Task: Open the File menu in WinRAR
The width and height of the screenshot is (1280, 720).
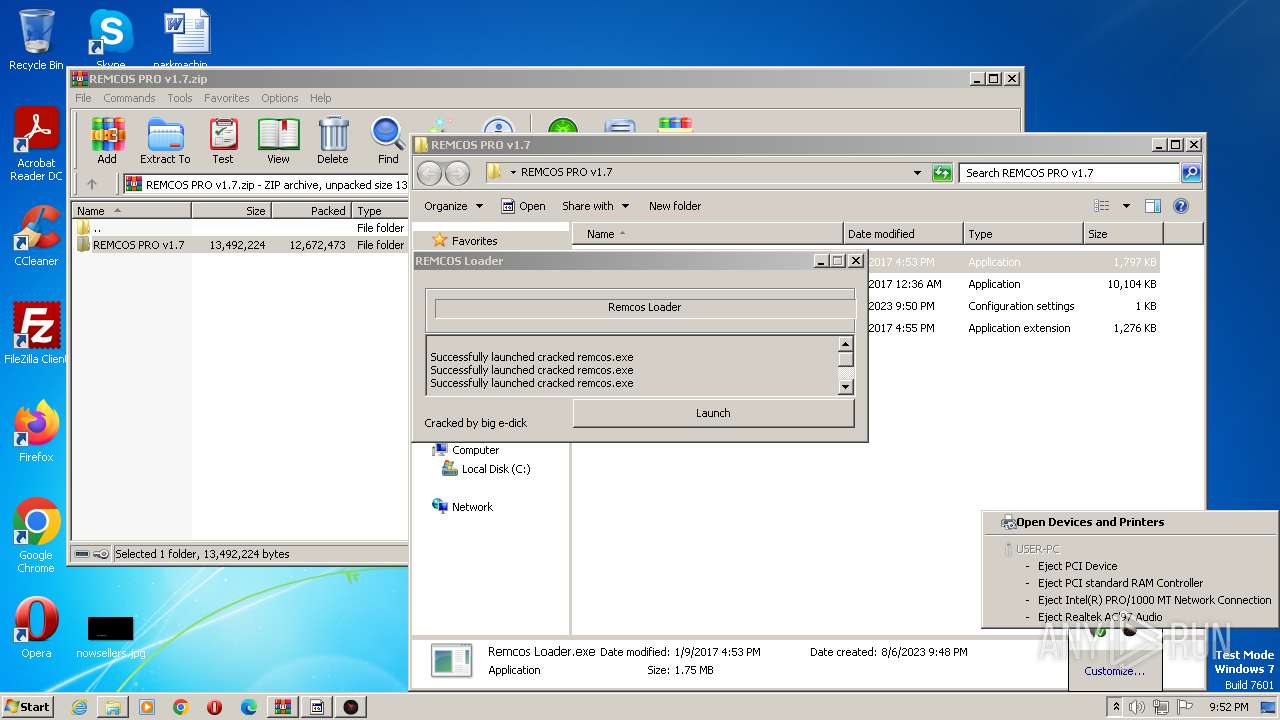Action: pyautogui.click(x=83, y=98)
